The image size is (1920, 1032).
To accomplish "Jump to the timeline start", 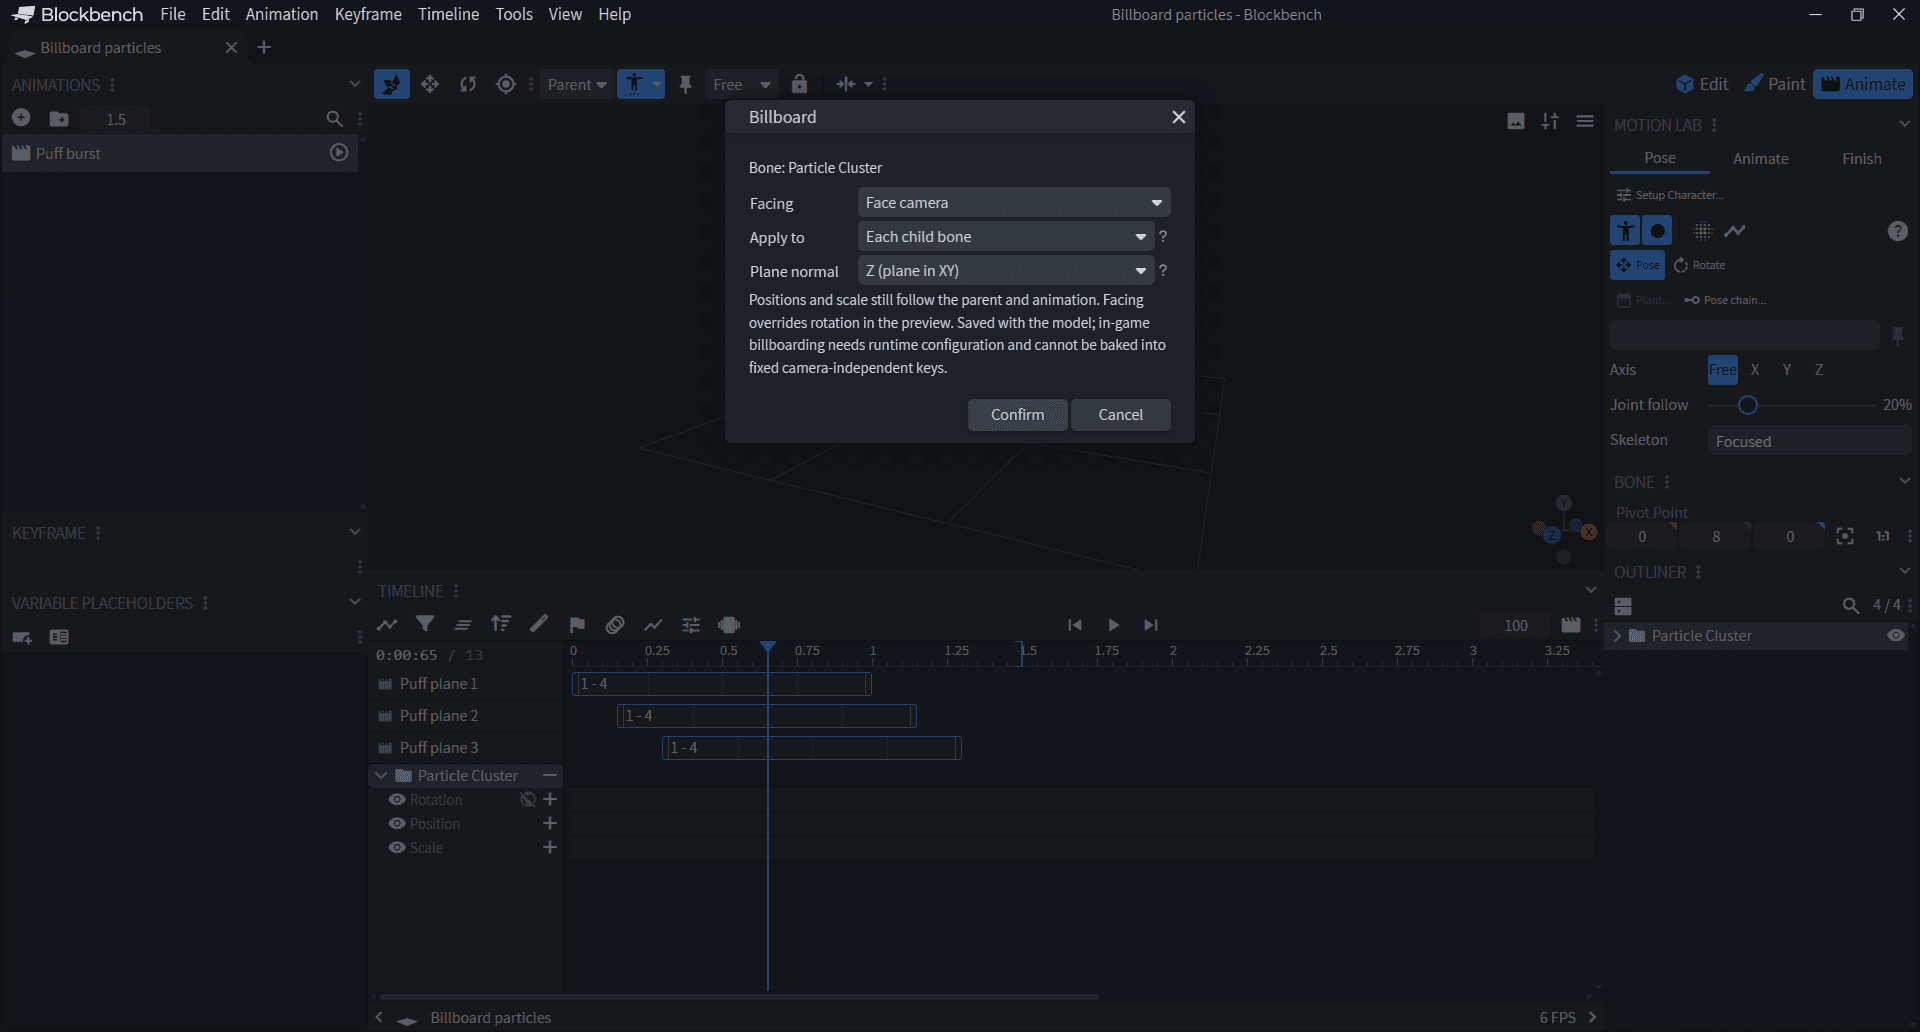I will click(x=1075, y=625).
